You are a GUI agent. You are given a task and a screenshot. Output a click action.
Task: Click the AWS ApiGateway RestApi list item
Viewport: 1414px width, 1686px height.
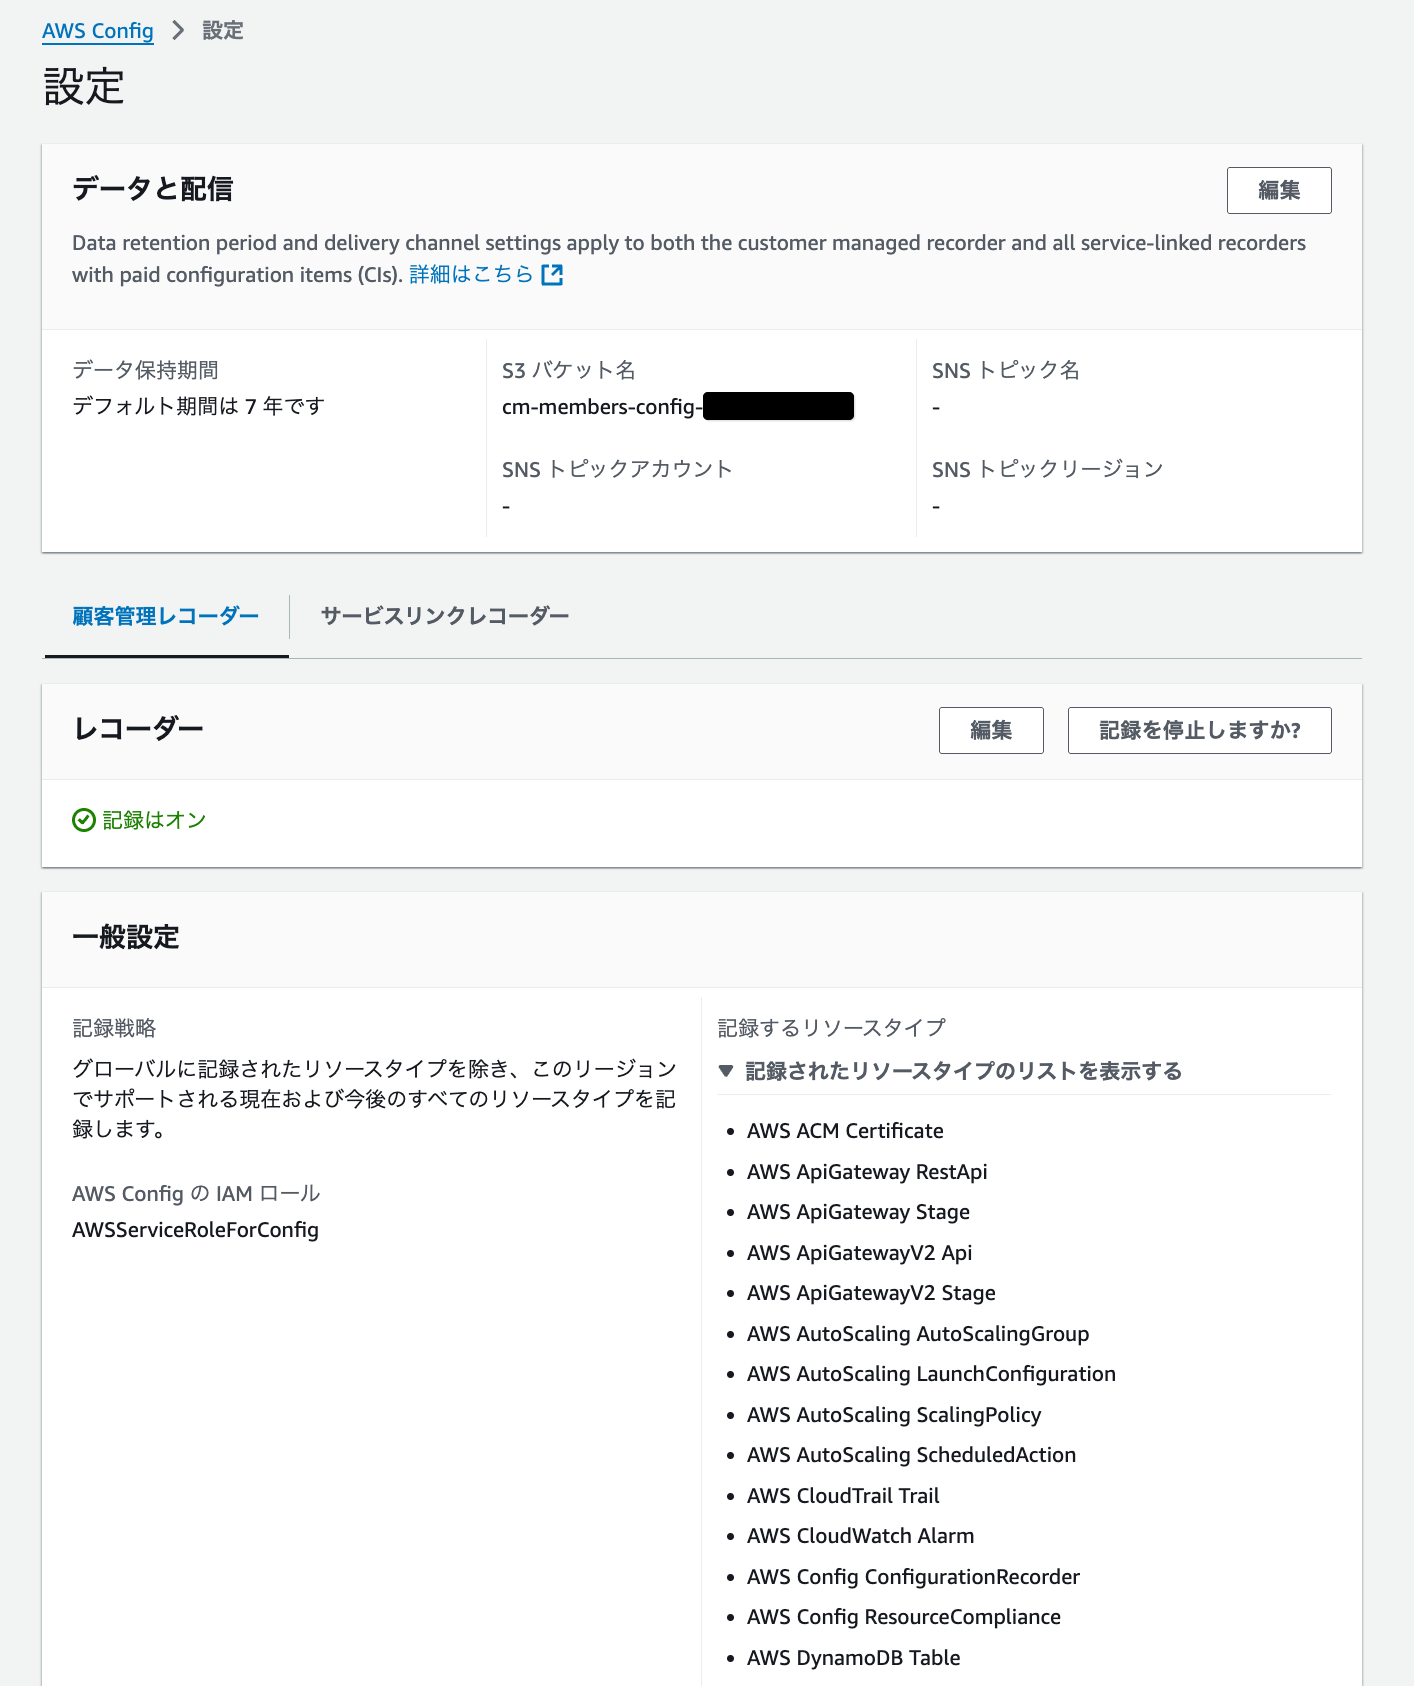pos(867,1172)
